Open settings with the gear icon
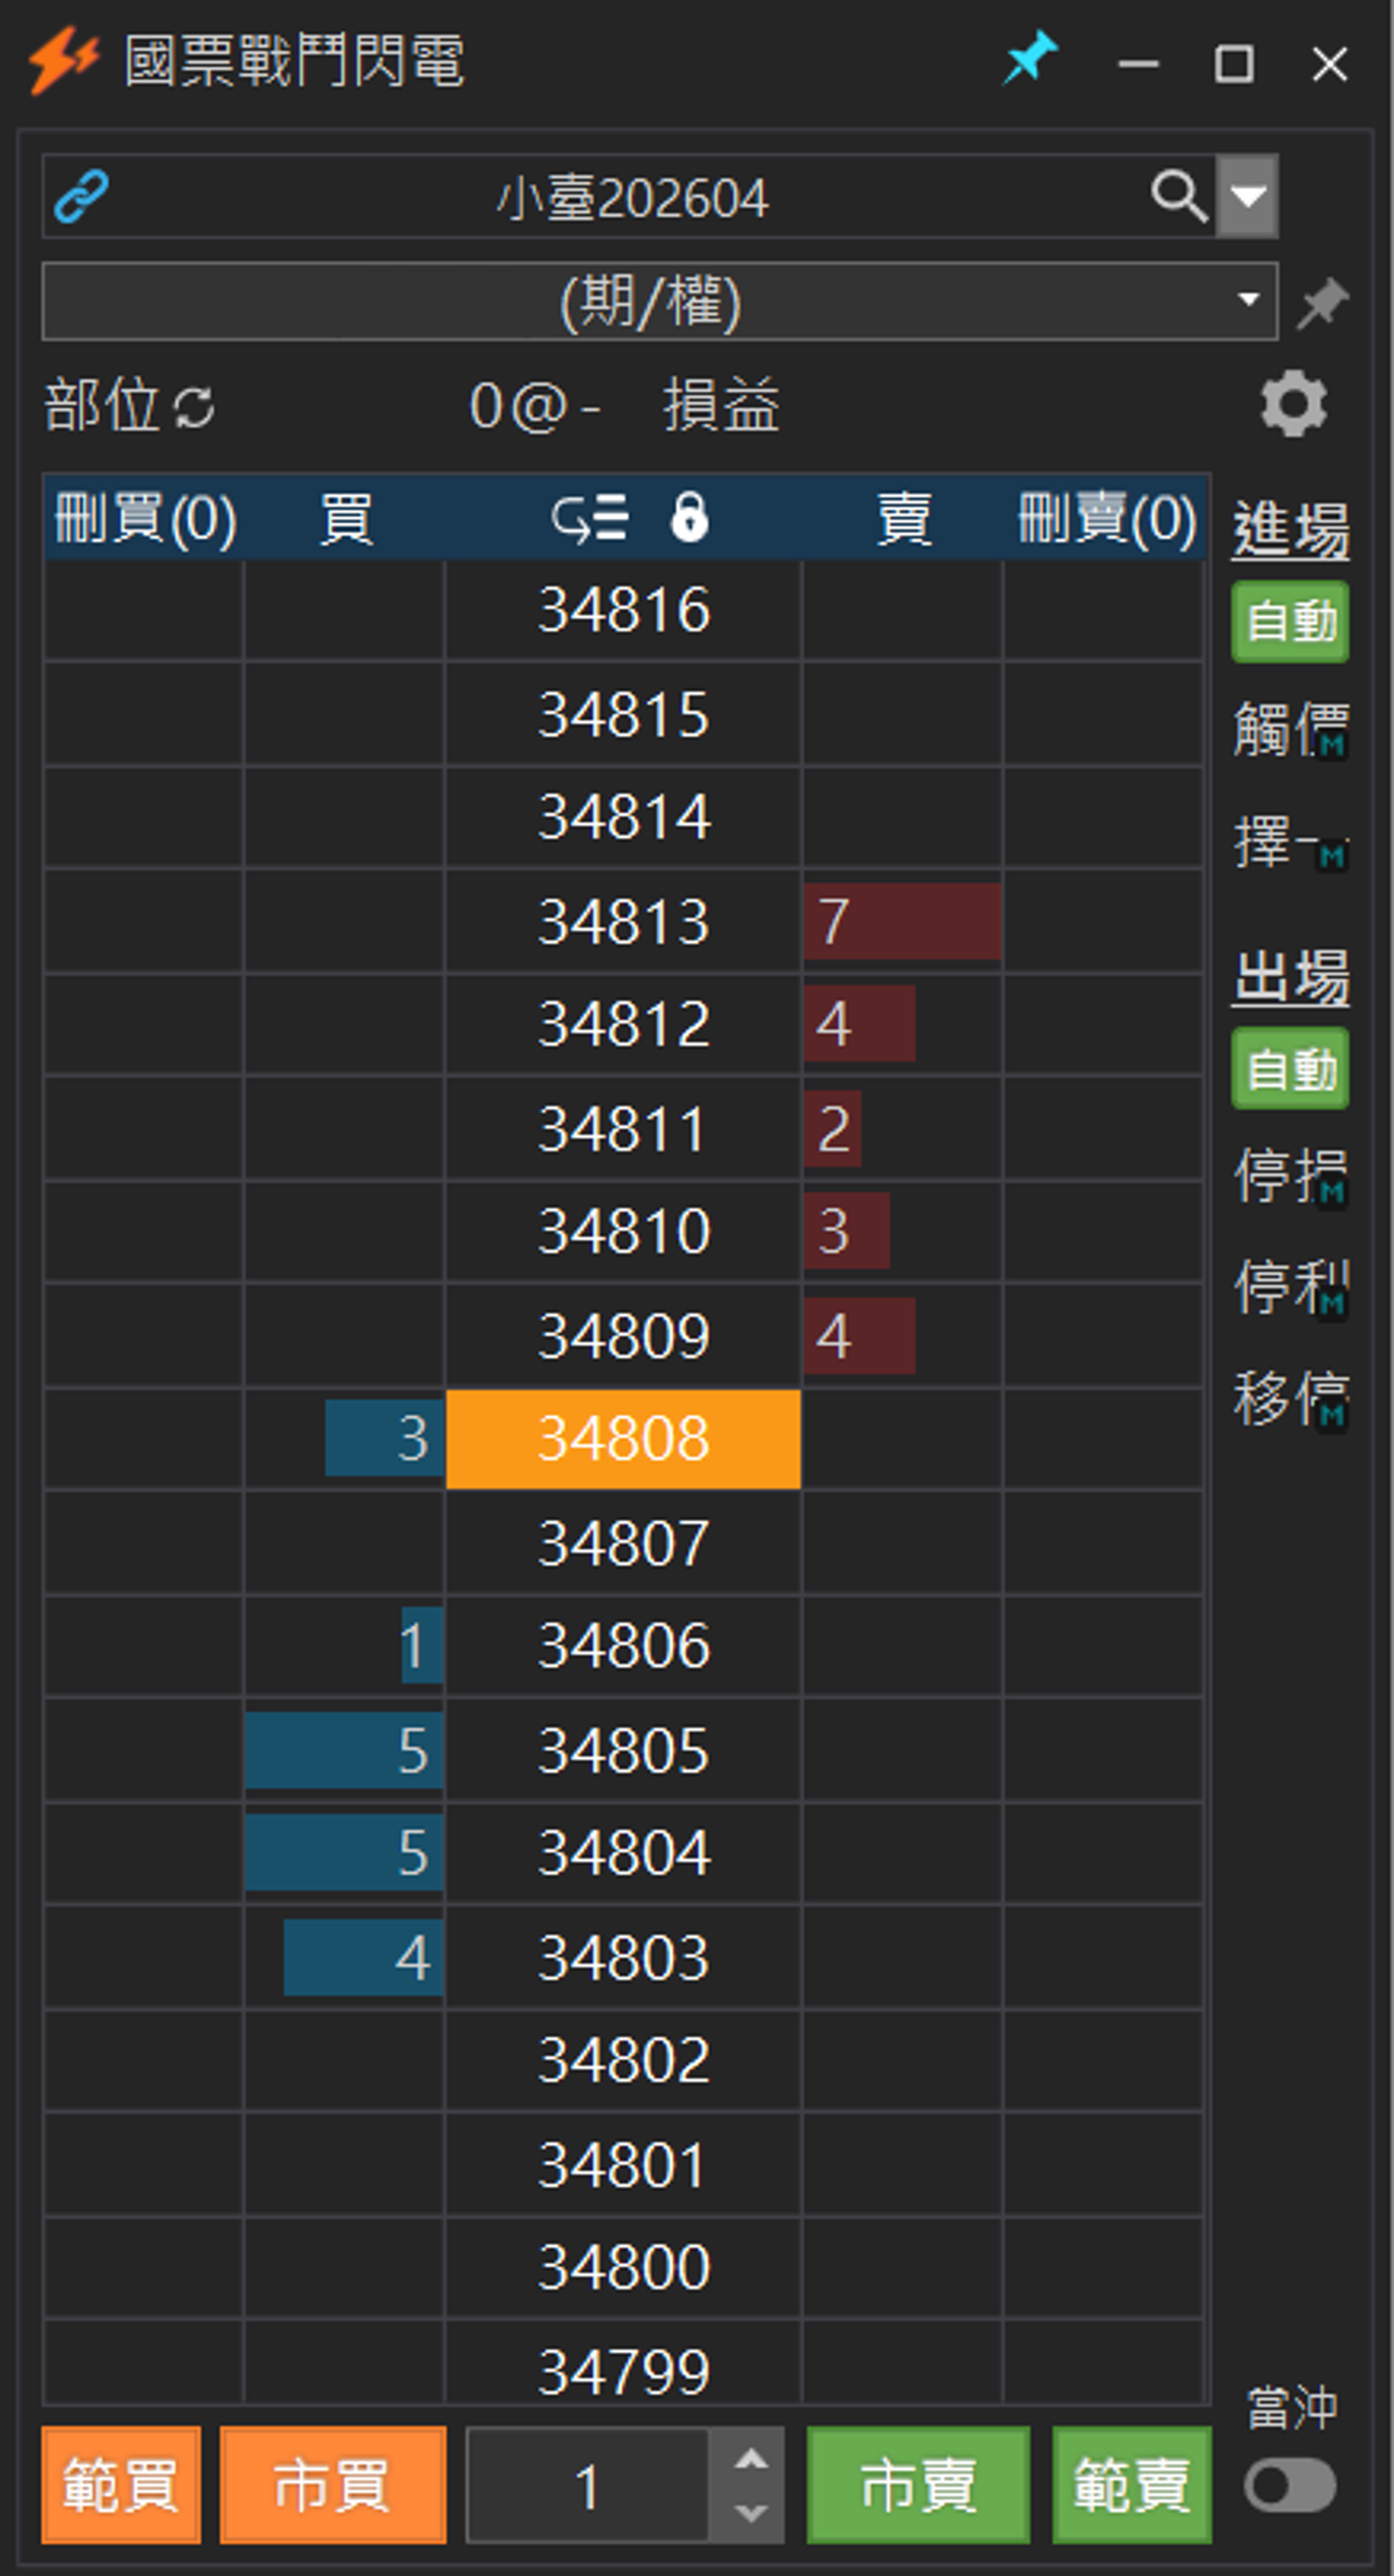 pyautogui.click(x=1293, y=404)
